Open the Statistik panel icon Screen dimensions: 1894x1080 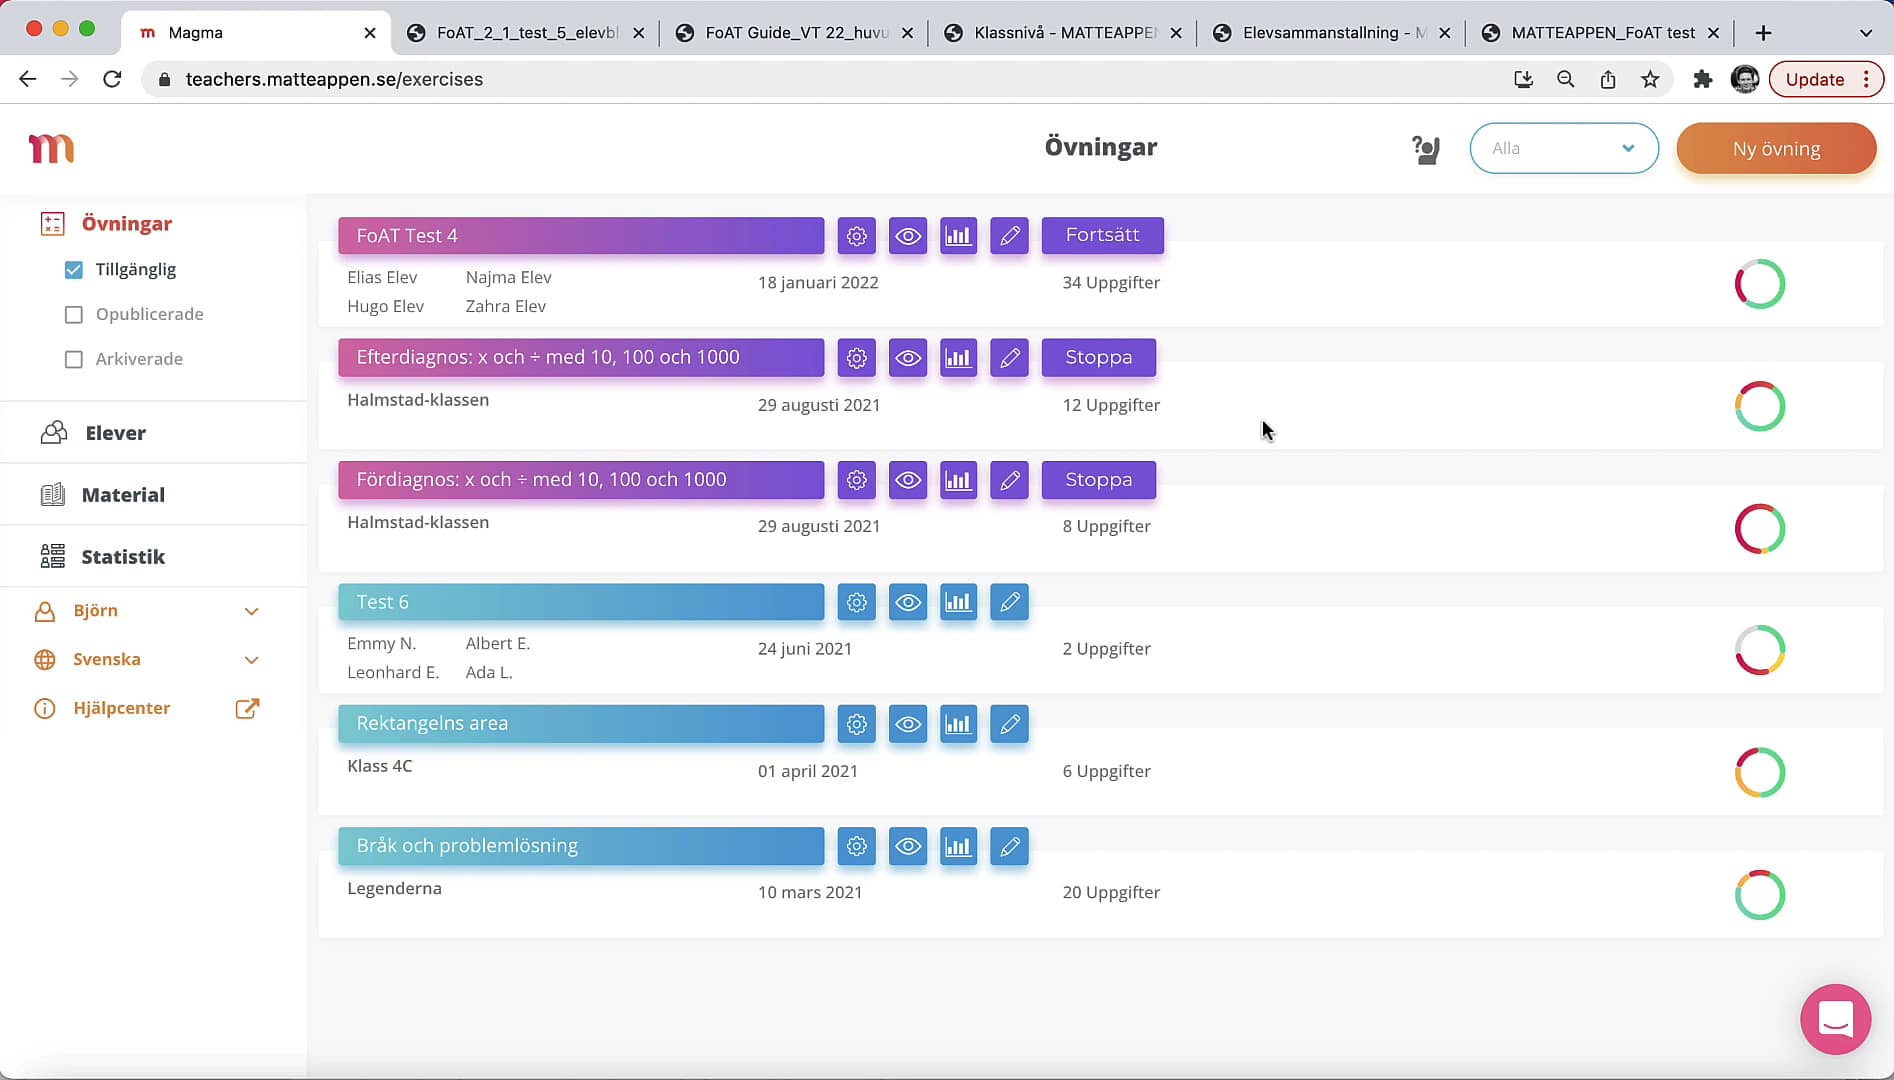tap(122, 556)
